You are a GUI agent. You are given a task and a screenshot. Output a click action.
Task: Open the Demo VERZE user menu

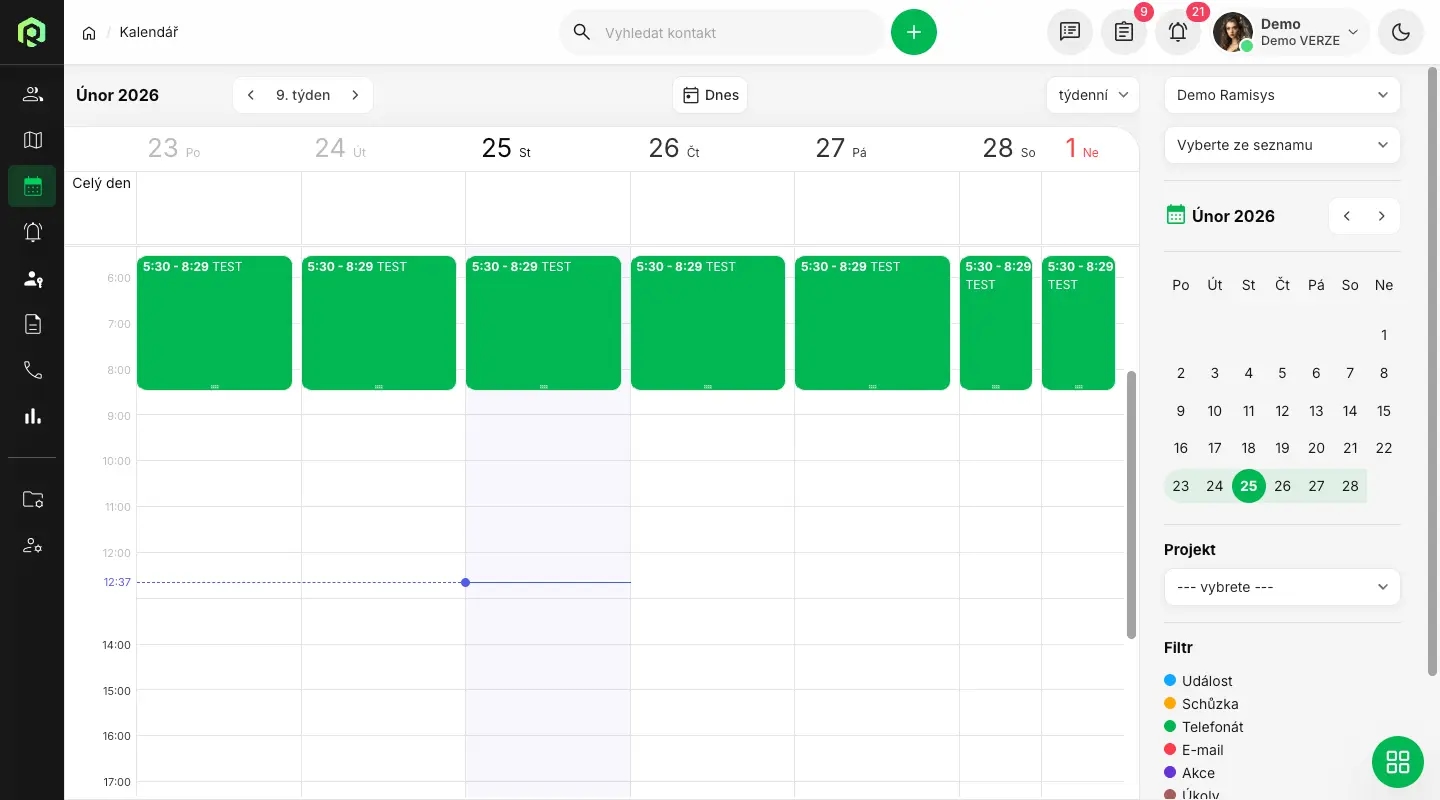(x=1290, y=32)
